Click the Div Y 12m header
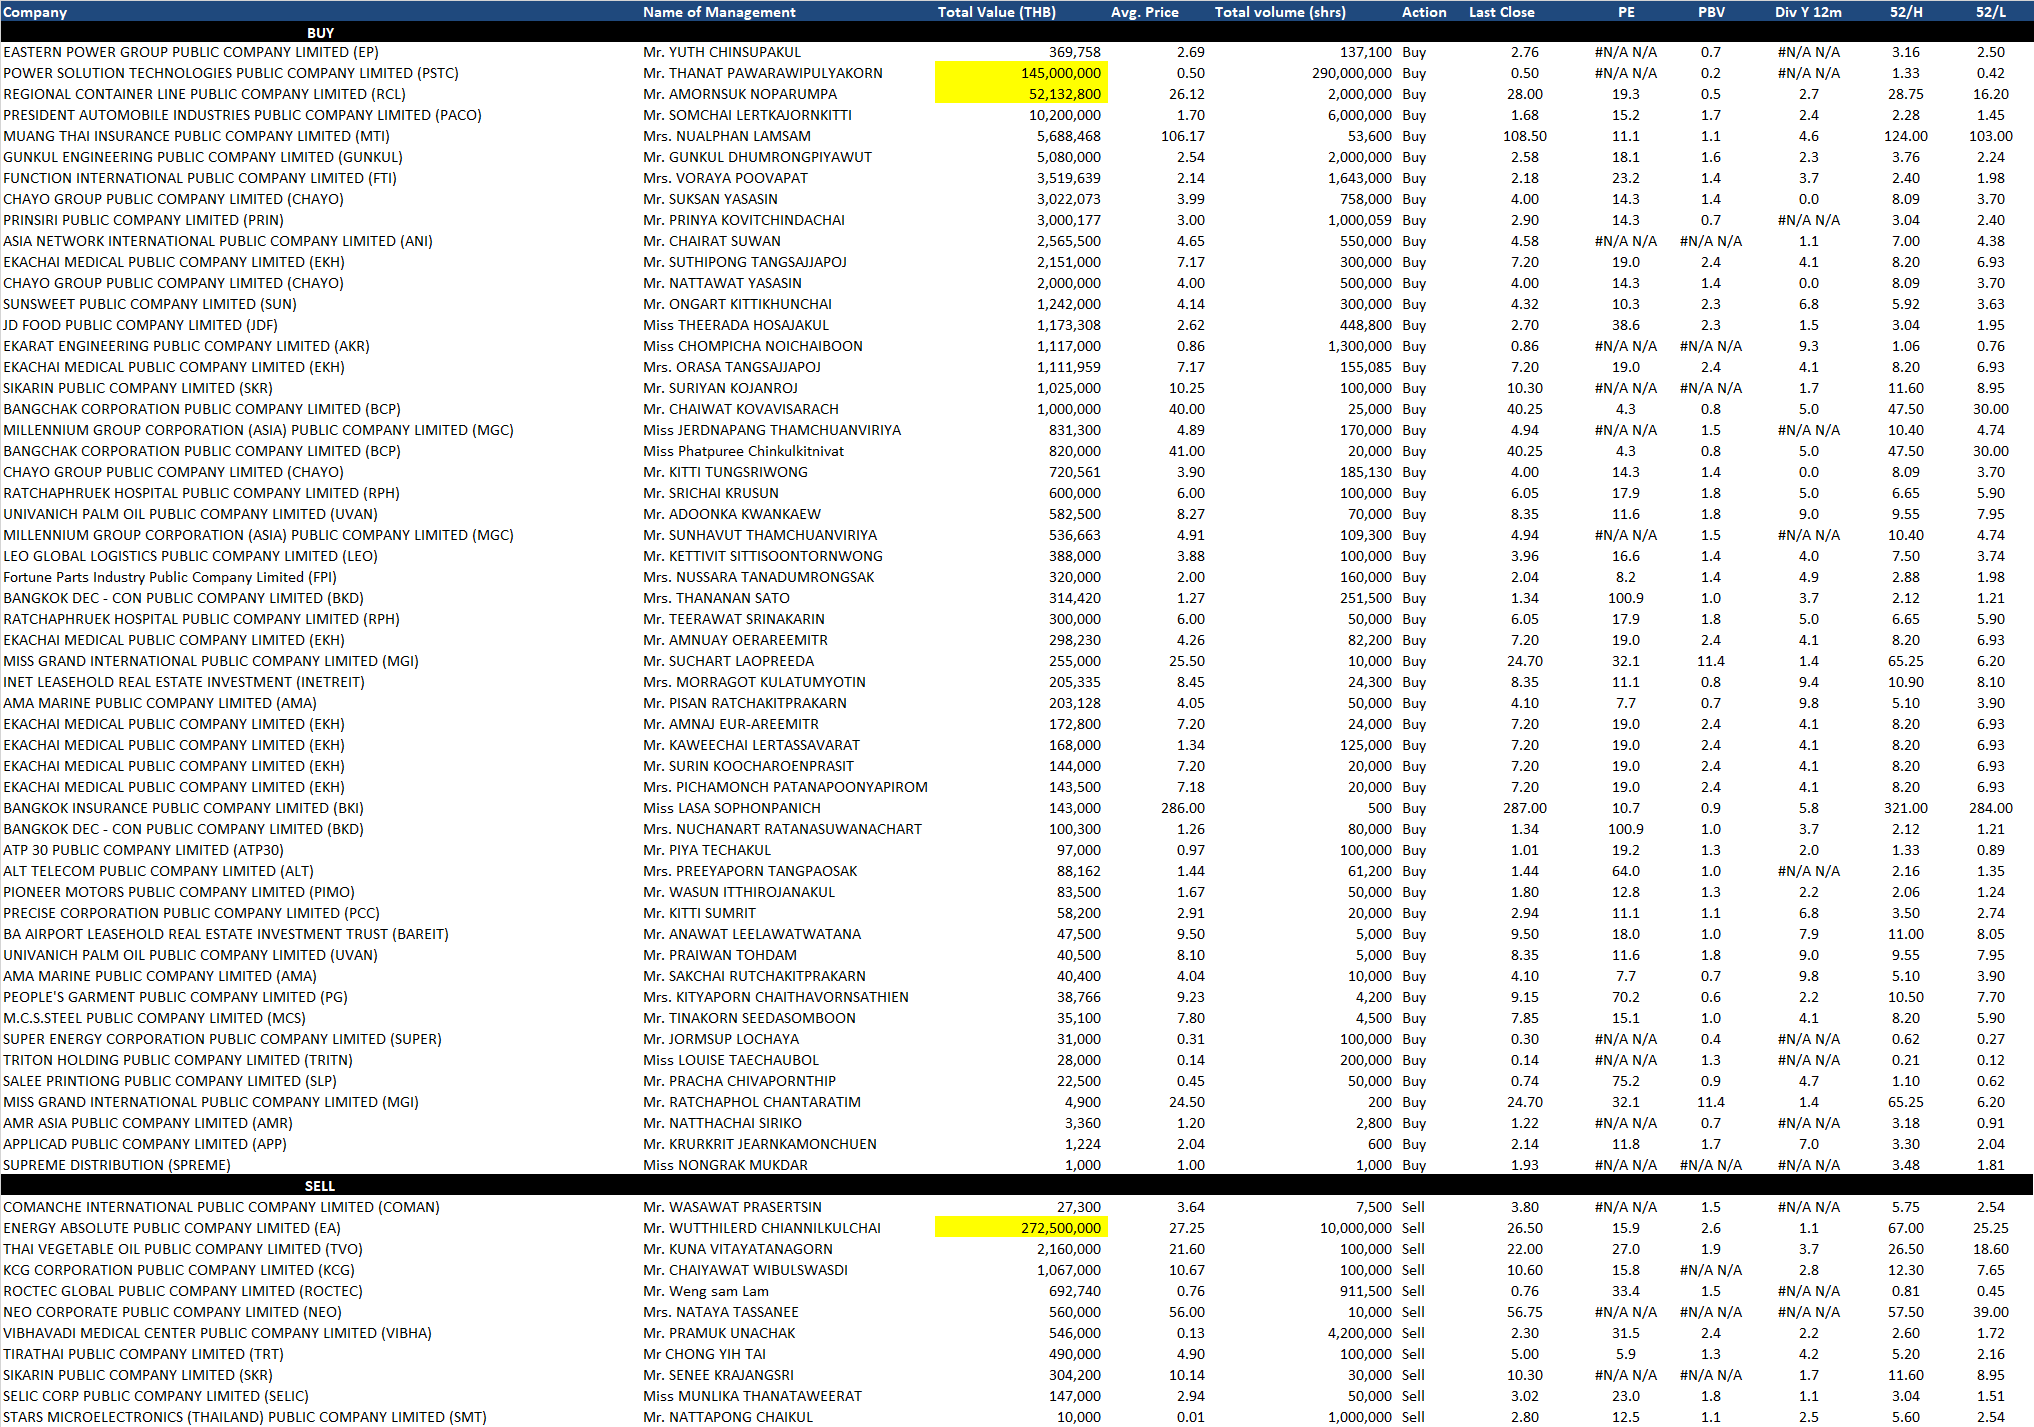The width and height of the screenshot is (2034, 1427). coord(1808,12)
